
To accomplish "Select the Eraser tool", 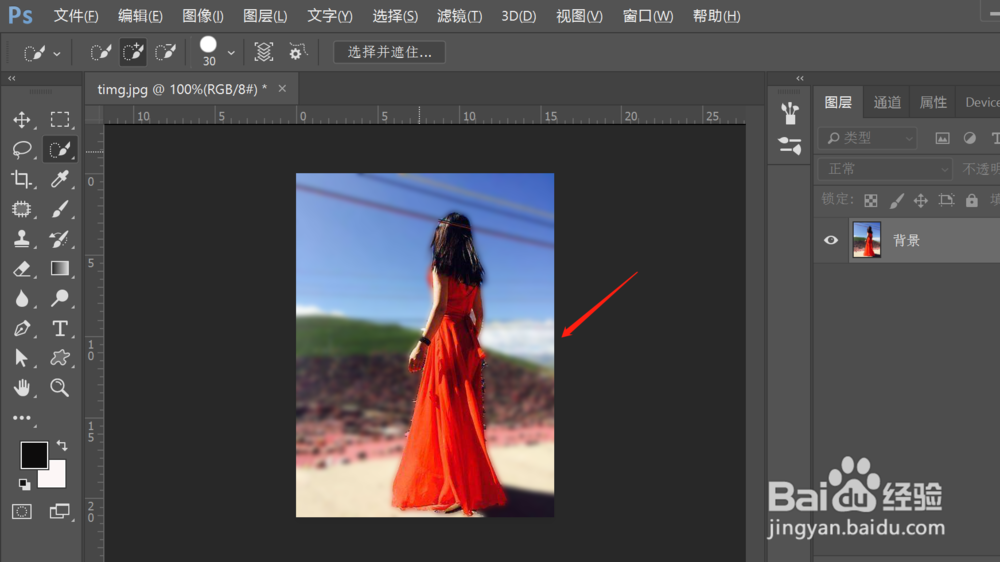I will coord(22,269).
